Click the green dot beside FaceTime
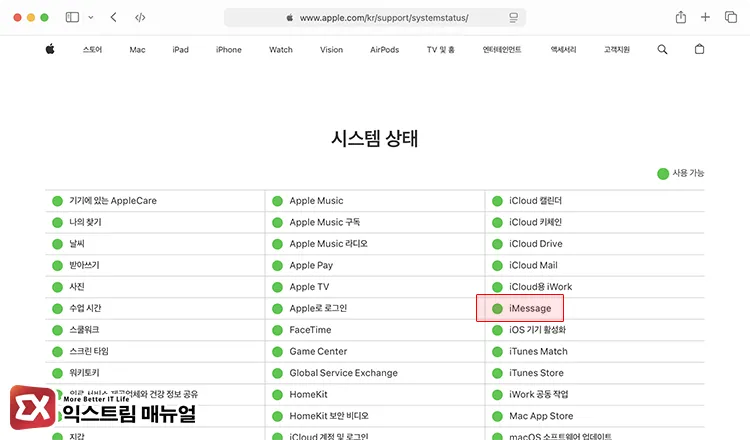The height and width of the screenshot is (440, 750). [277, 330]
